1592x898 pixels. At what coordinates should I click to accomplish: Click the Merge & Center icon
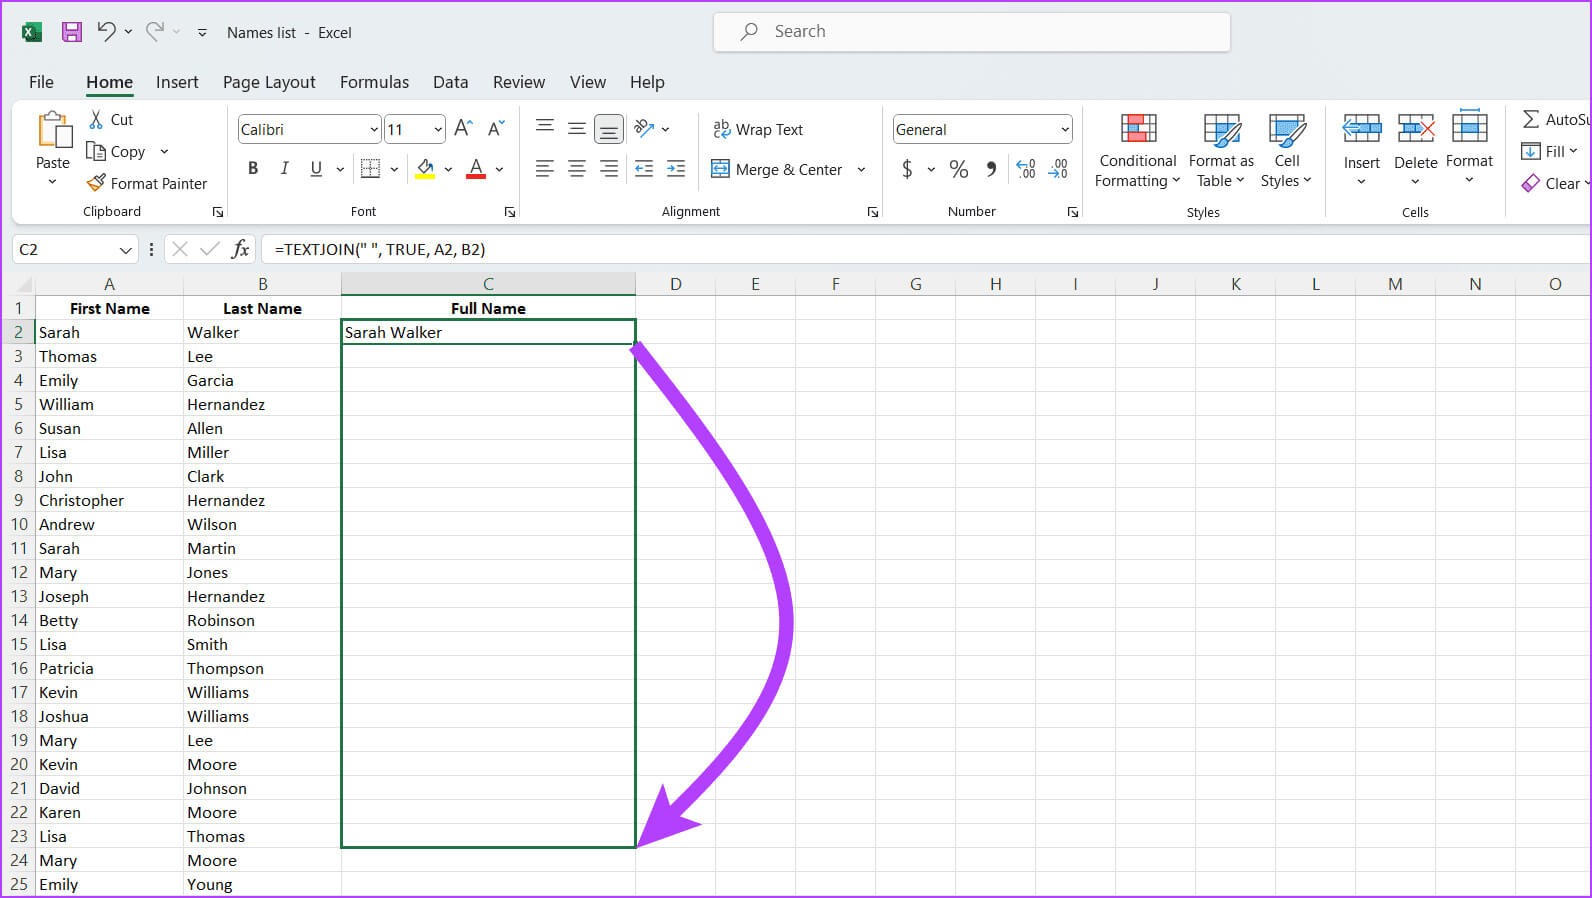point(720,169)
